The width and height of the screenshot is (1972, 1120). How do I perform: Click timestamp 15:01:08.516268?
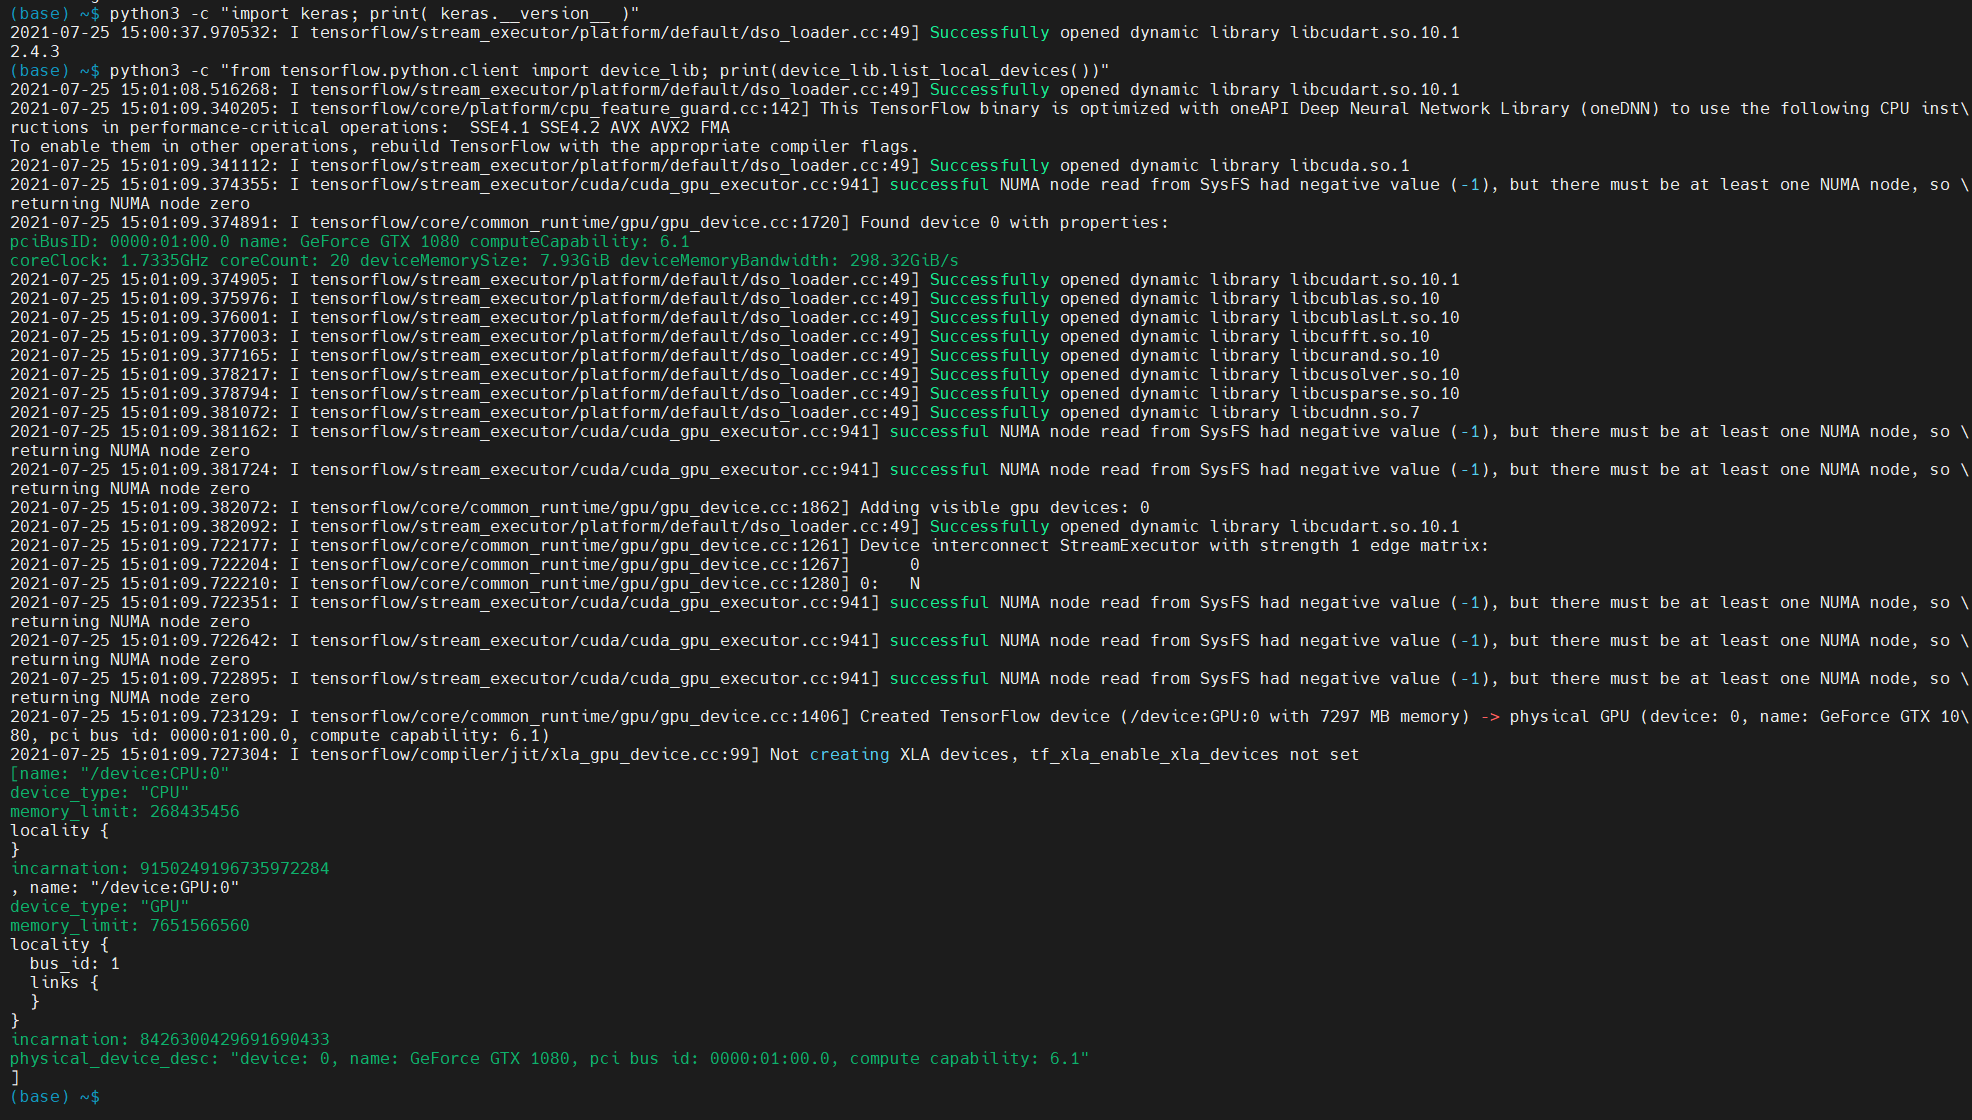[195, 89]
